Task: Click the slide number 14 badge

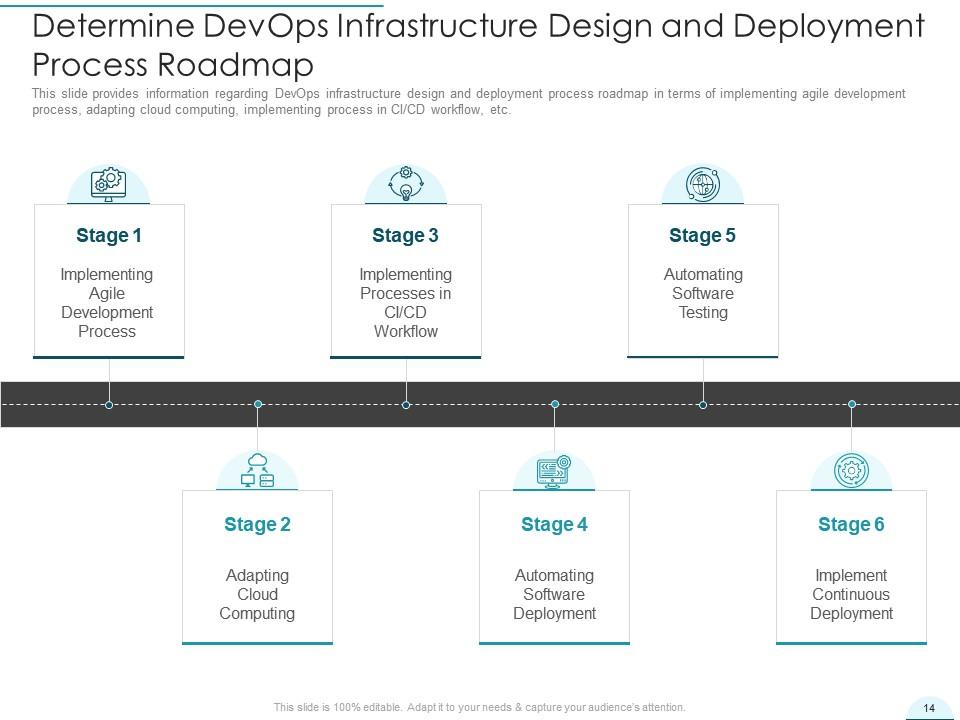Action: coord(931,707)
